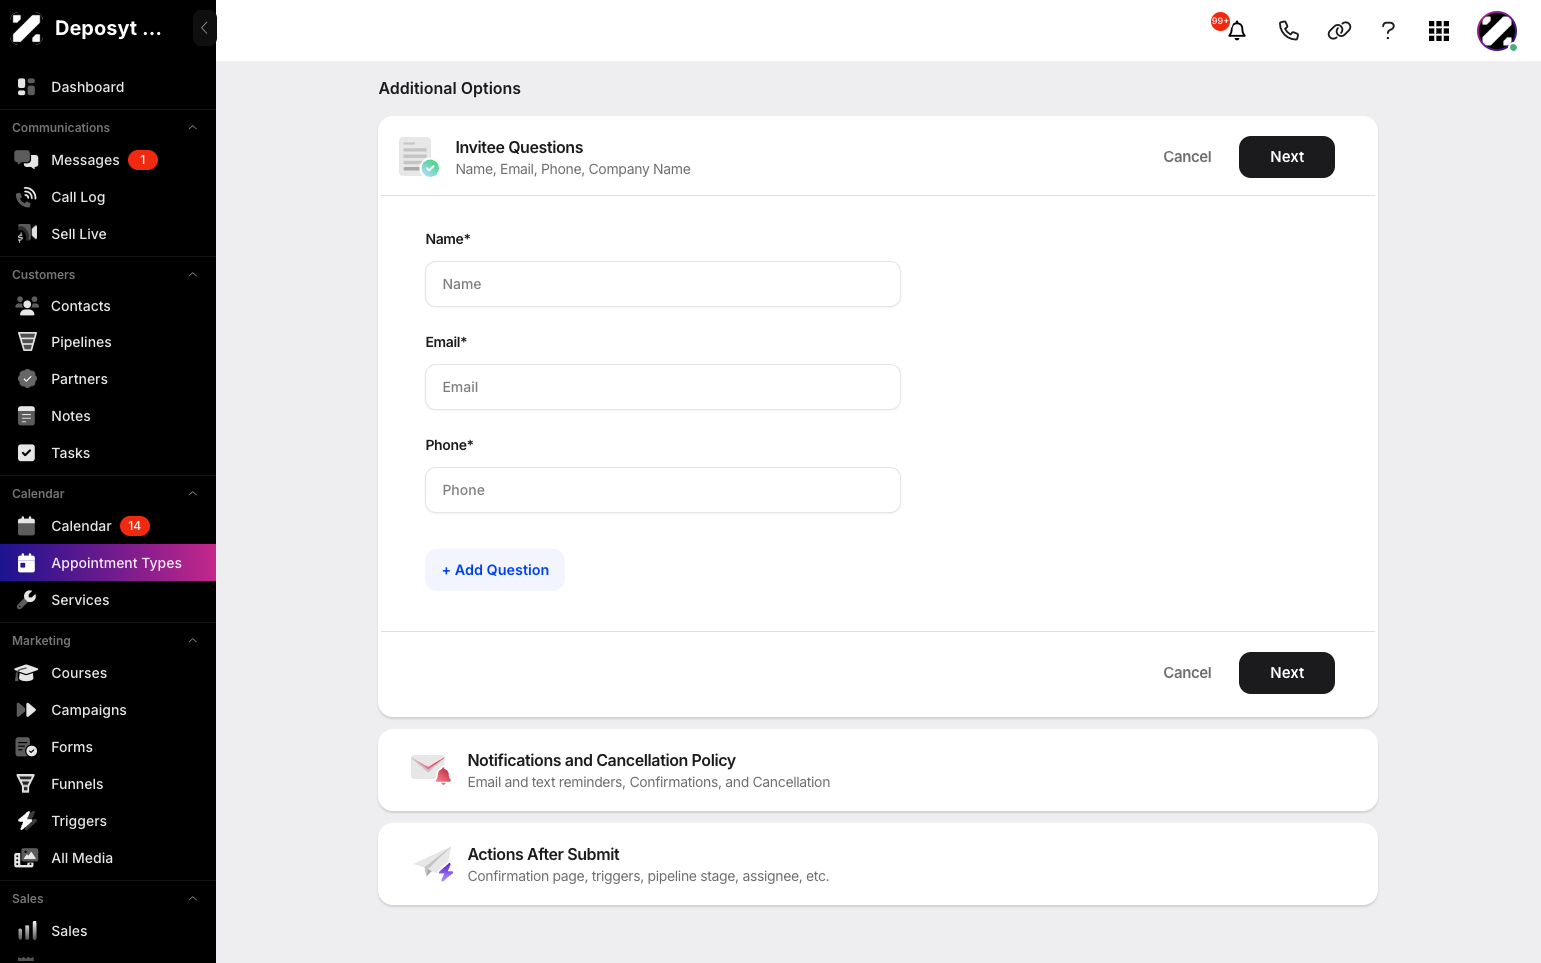Click the Call Log phone icon
Viewport: 1541px width, 963px height.
27,197
